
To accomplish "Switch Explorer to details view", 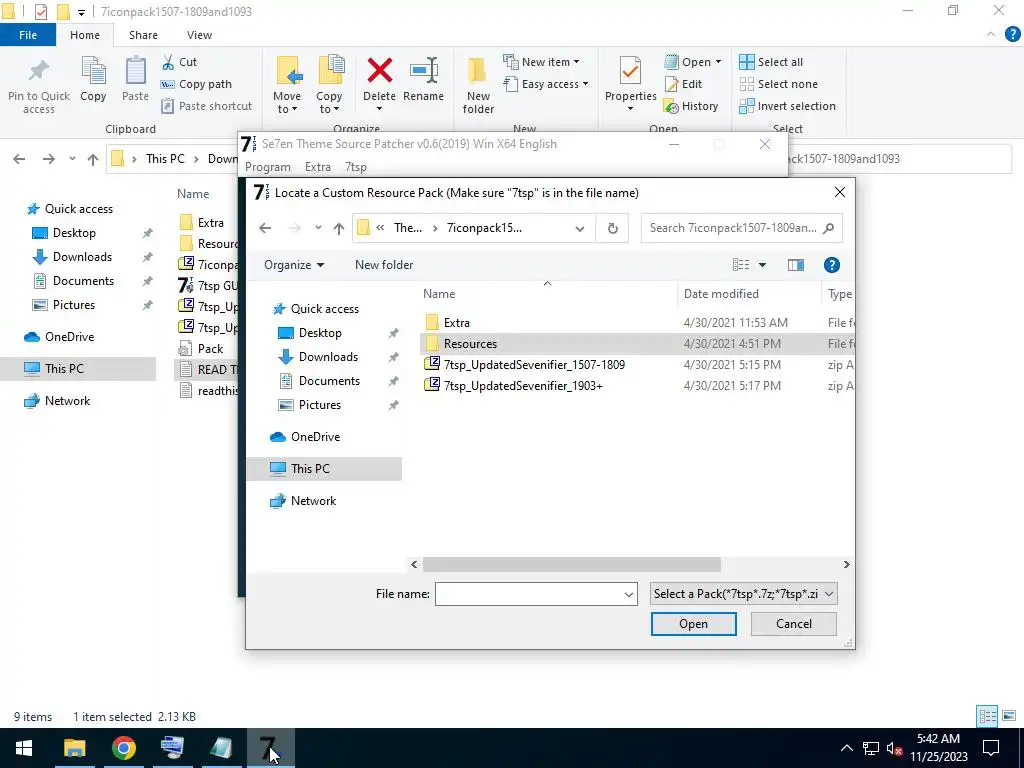I will coord(987,716).
